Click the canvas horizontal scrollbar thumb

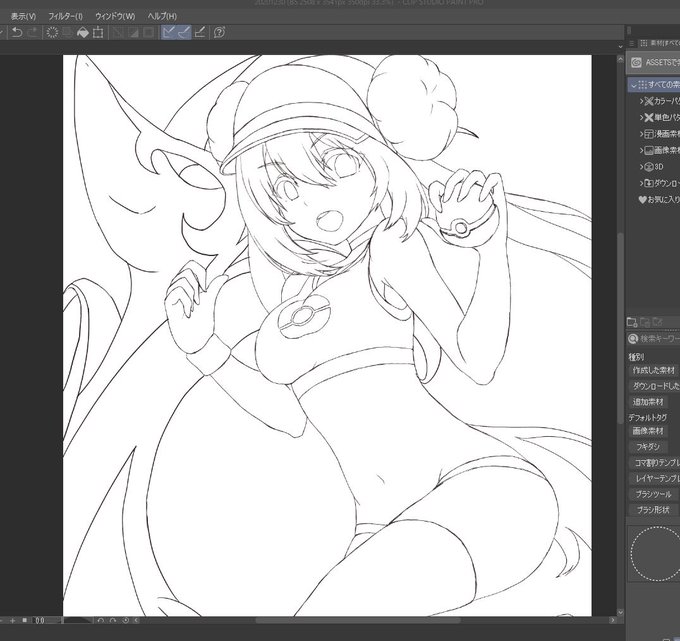[358, 621]
